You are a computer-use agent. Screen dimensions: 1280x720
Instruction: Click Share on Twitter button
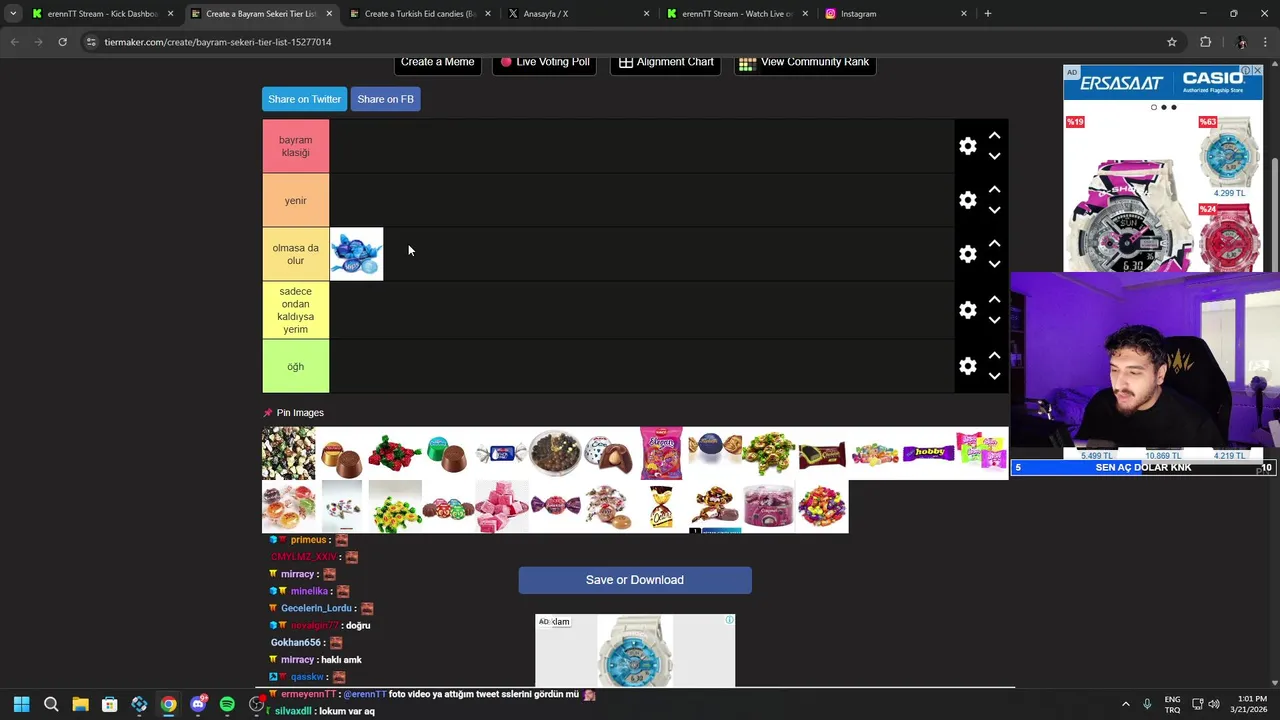point(304,99)
